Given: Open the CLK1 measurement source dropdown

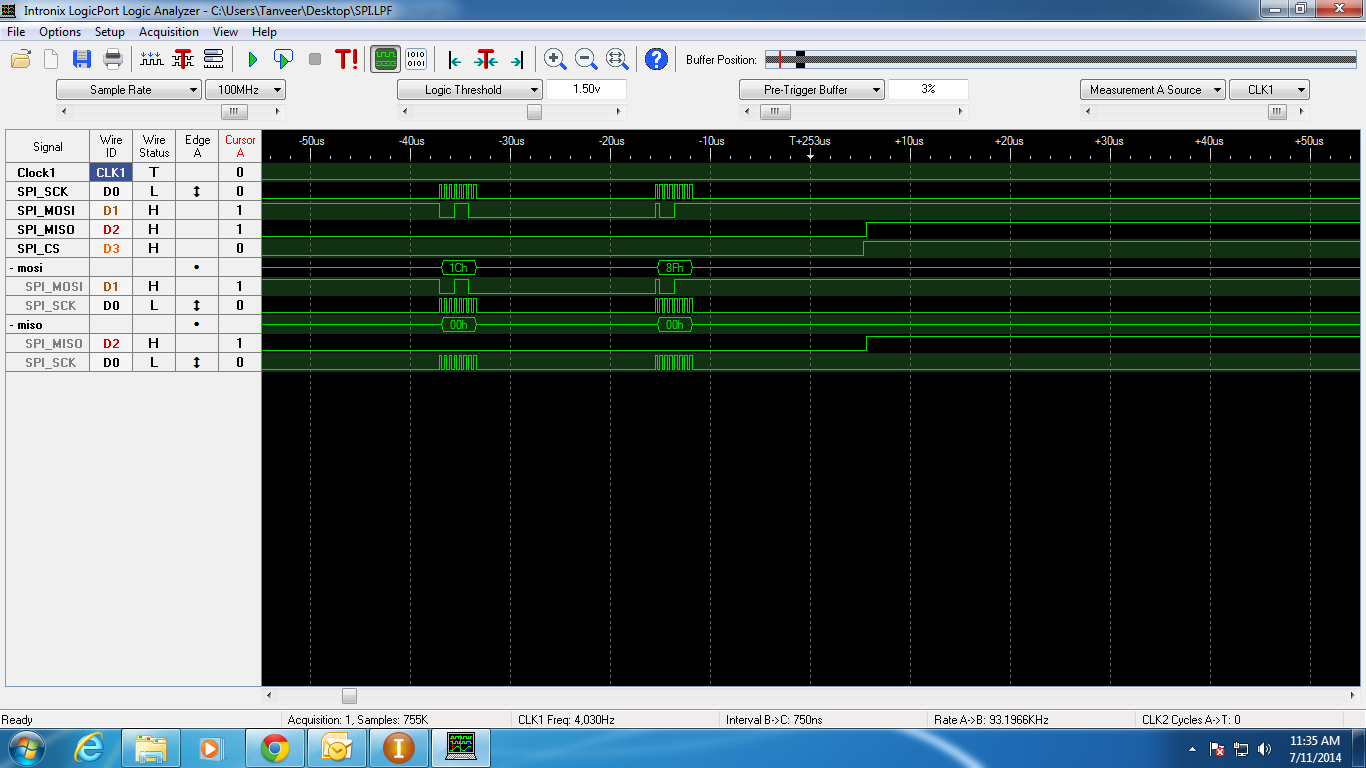Looking at the screenshot, I should click(x=1269, y=90).
